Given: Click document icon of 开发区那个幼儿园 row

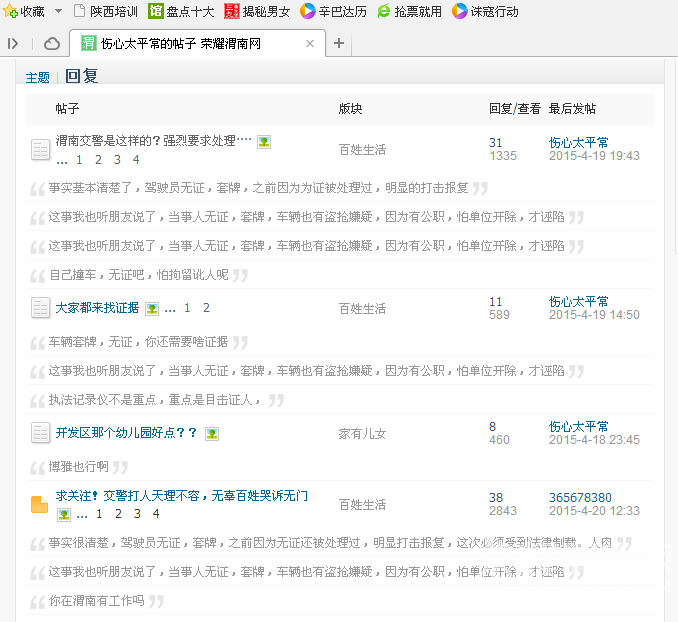Looking at the screenshot, I should click(41, 433).
